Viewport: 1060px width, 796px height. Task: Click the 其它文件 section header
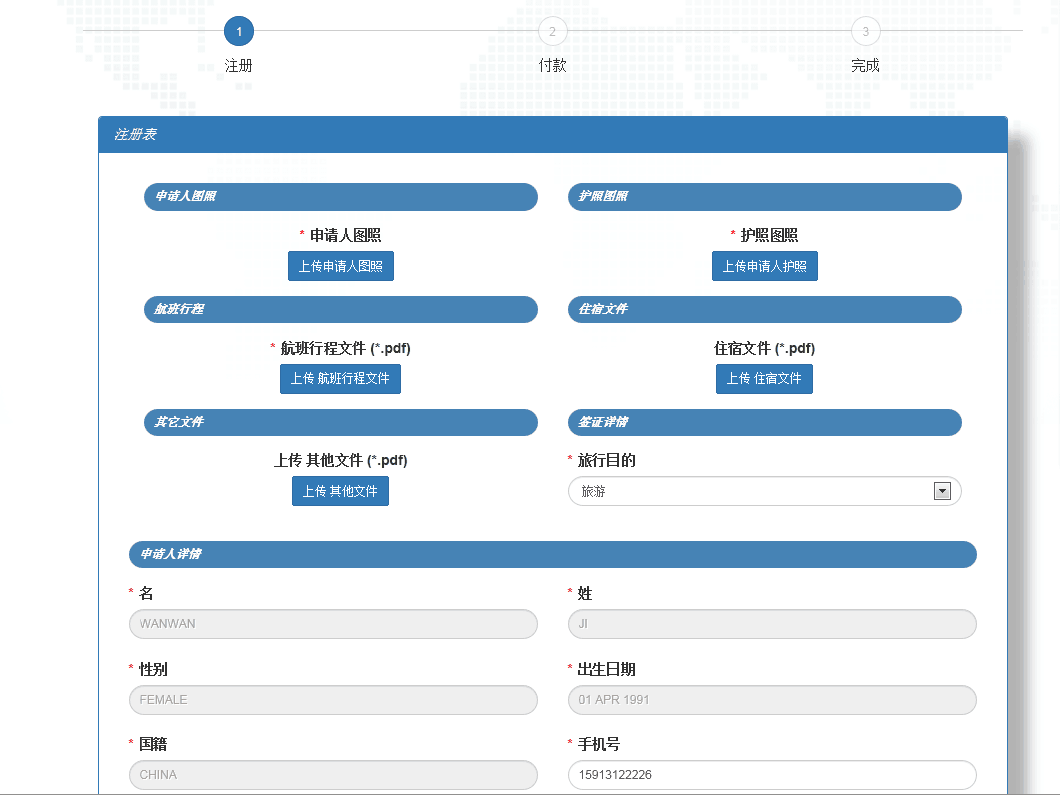tap(341, 423)
